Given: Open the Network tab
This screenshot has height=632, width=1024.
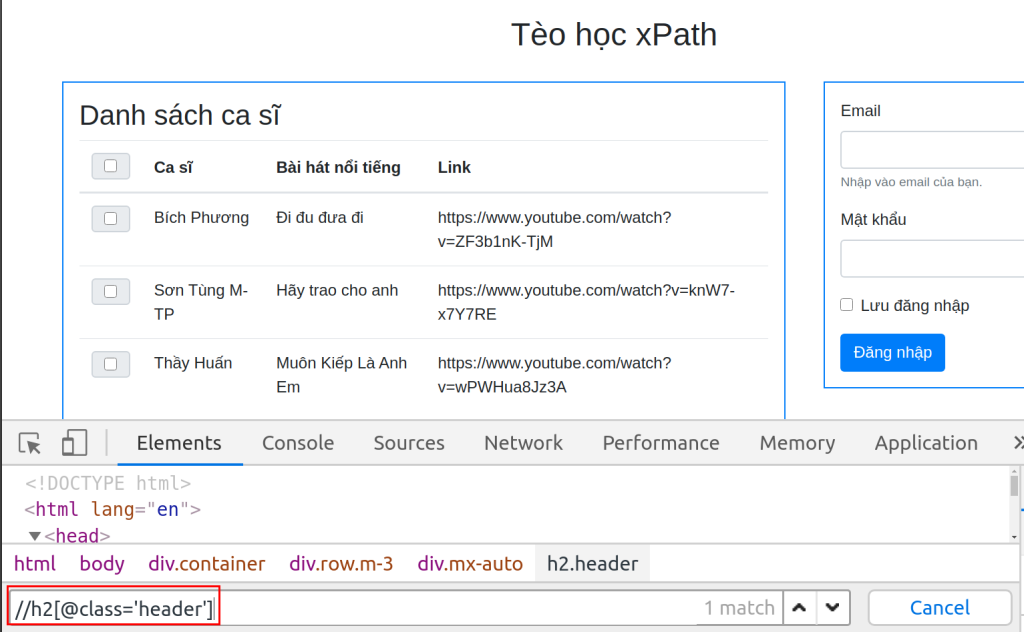Looking at the screenshot, I should click(523, 443).
